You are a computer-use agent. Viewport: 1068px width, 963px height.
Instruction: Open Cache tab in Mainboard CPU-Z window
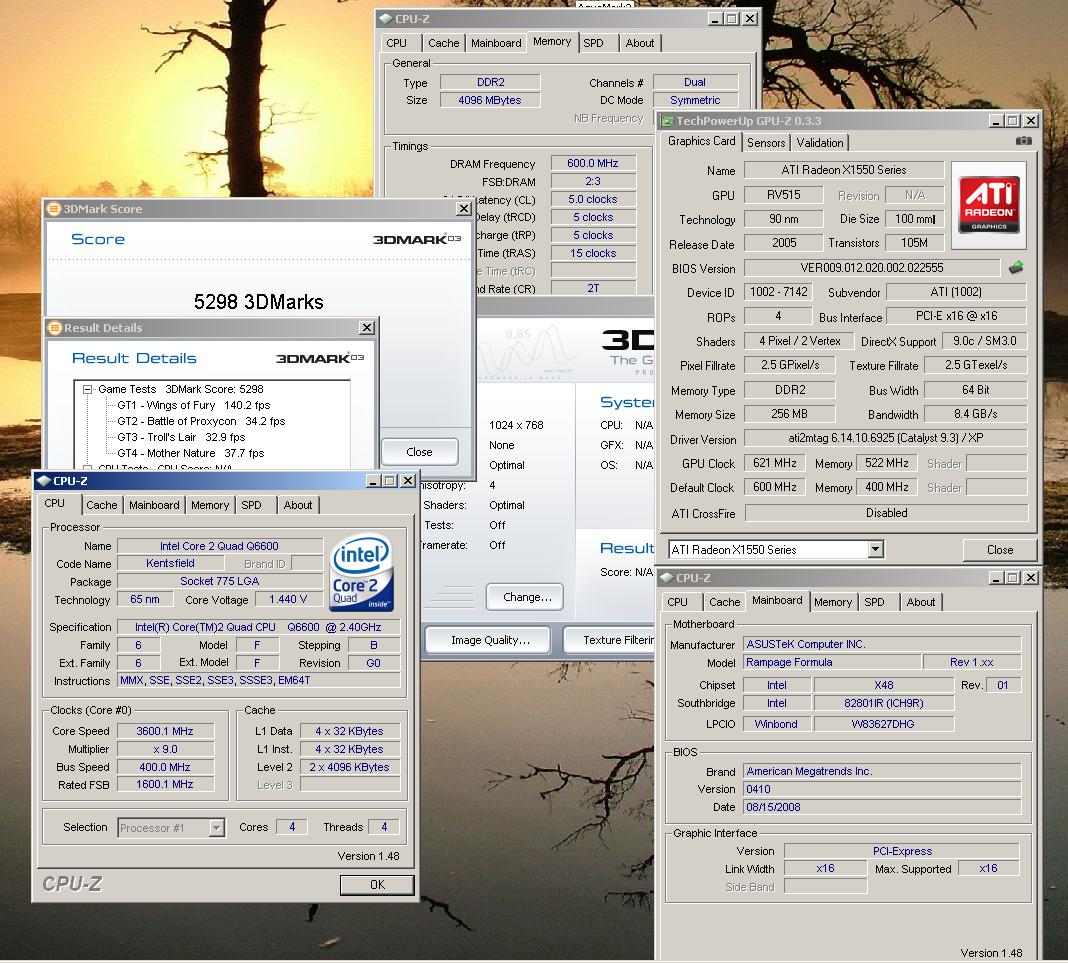click(x=724, y=602)
